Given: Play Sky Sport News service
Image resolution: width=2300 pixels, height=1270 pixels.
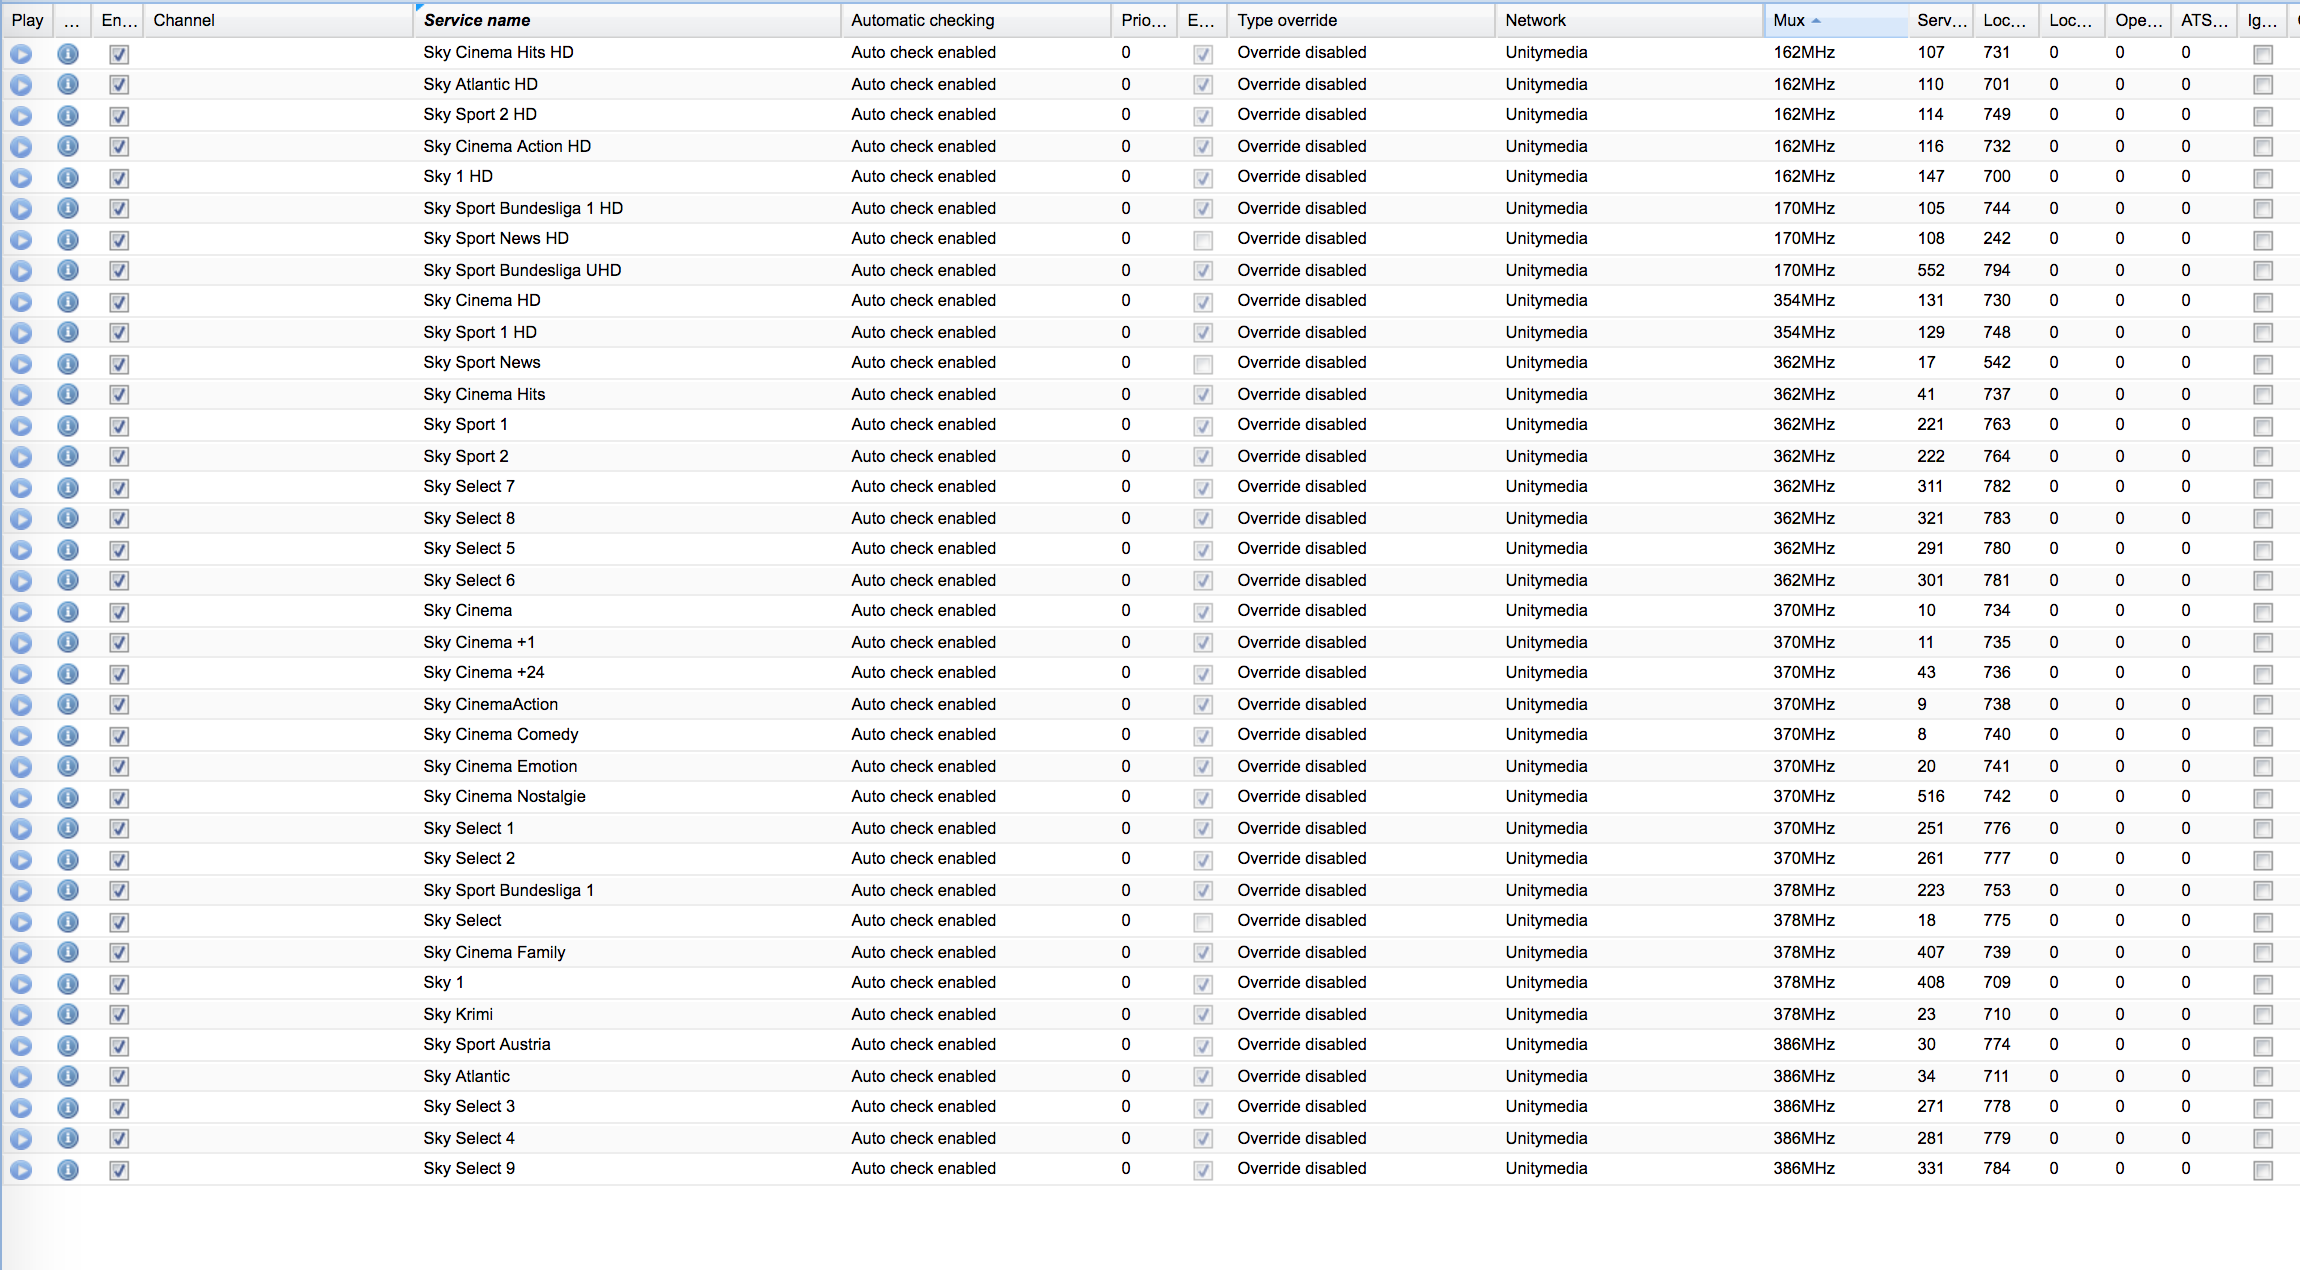Looking at the screenshot, I should point(21,364).
